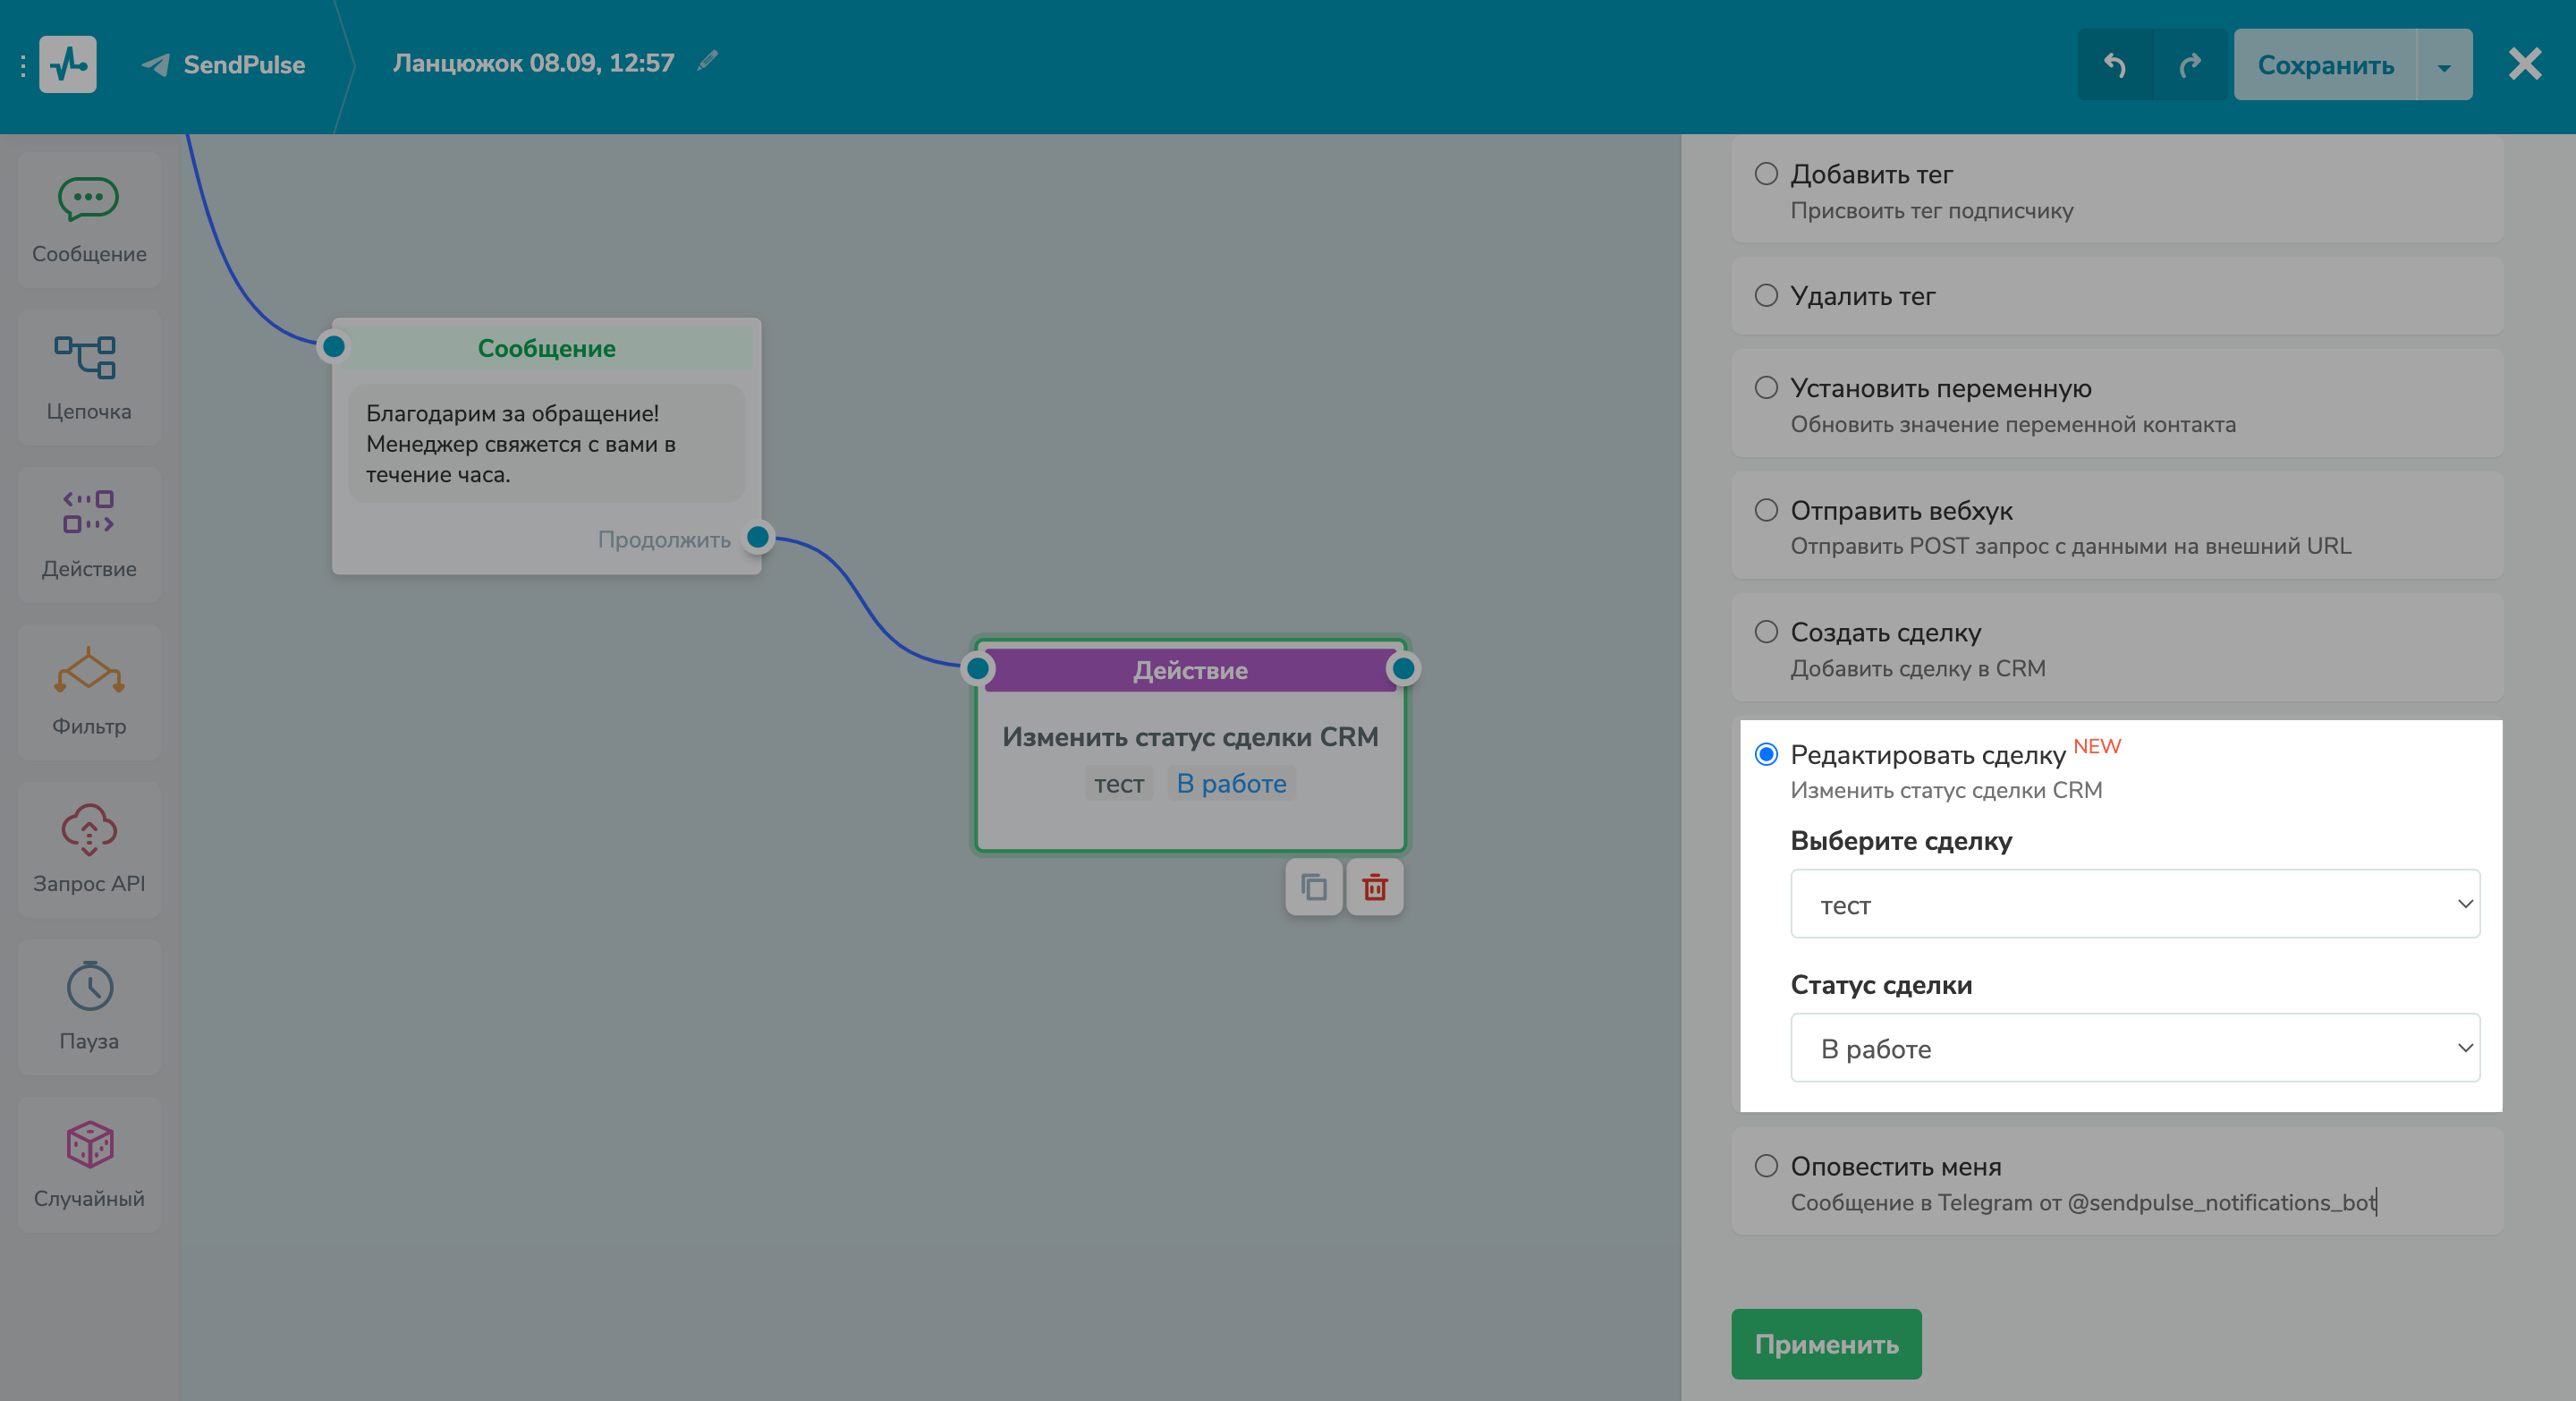
Task: Edit chain name with pencil icon
Action: 707,62
